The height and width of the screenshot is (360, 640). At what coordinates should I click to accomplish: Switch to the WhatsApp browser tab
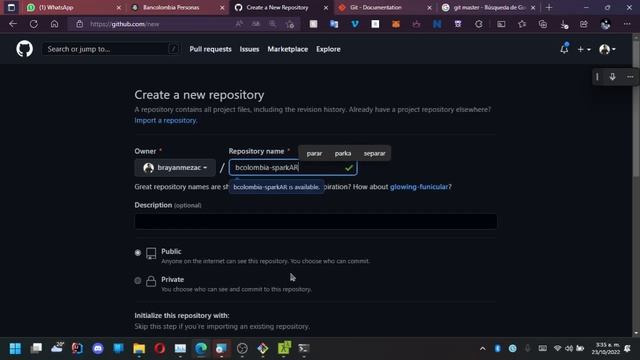click(73, 7)
